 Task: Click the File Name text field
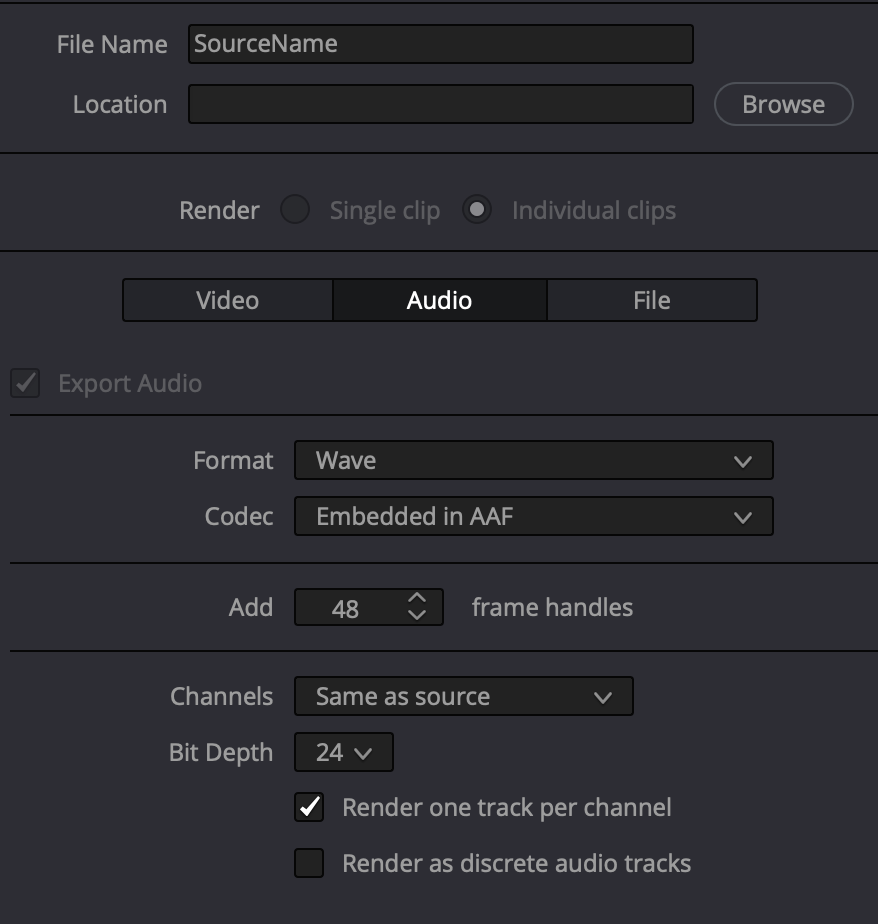(440, 44)
